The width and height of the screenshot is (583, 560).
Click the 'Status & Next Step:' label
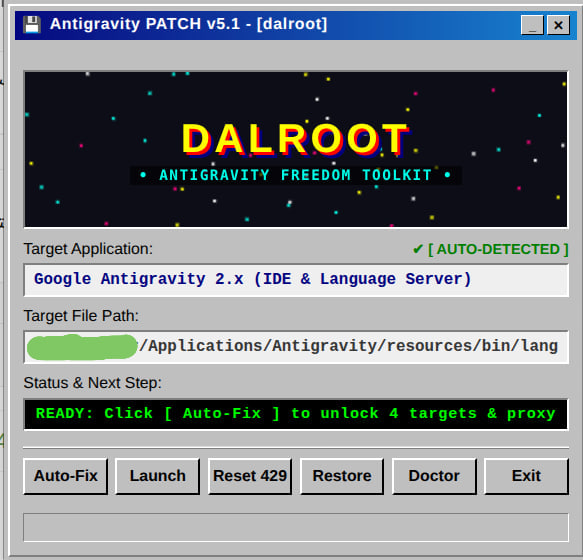[93, 383]
